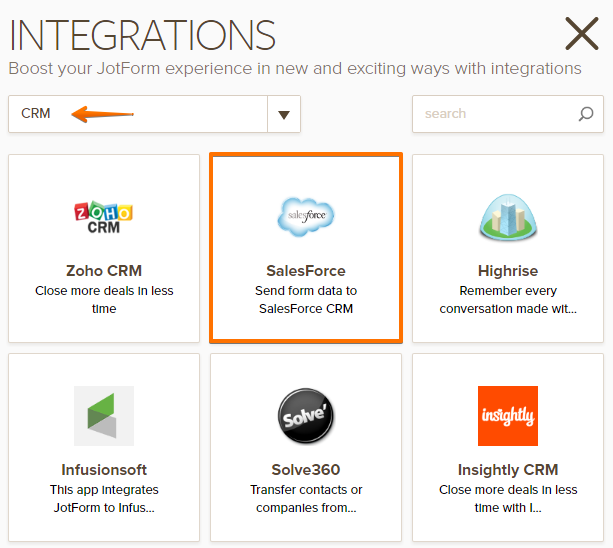The image size is (613, 548).
Task: Click 'Close more deals in less time with I...' text
Action: 508,499
